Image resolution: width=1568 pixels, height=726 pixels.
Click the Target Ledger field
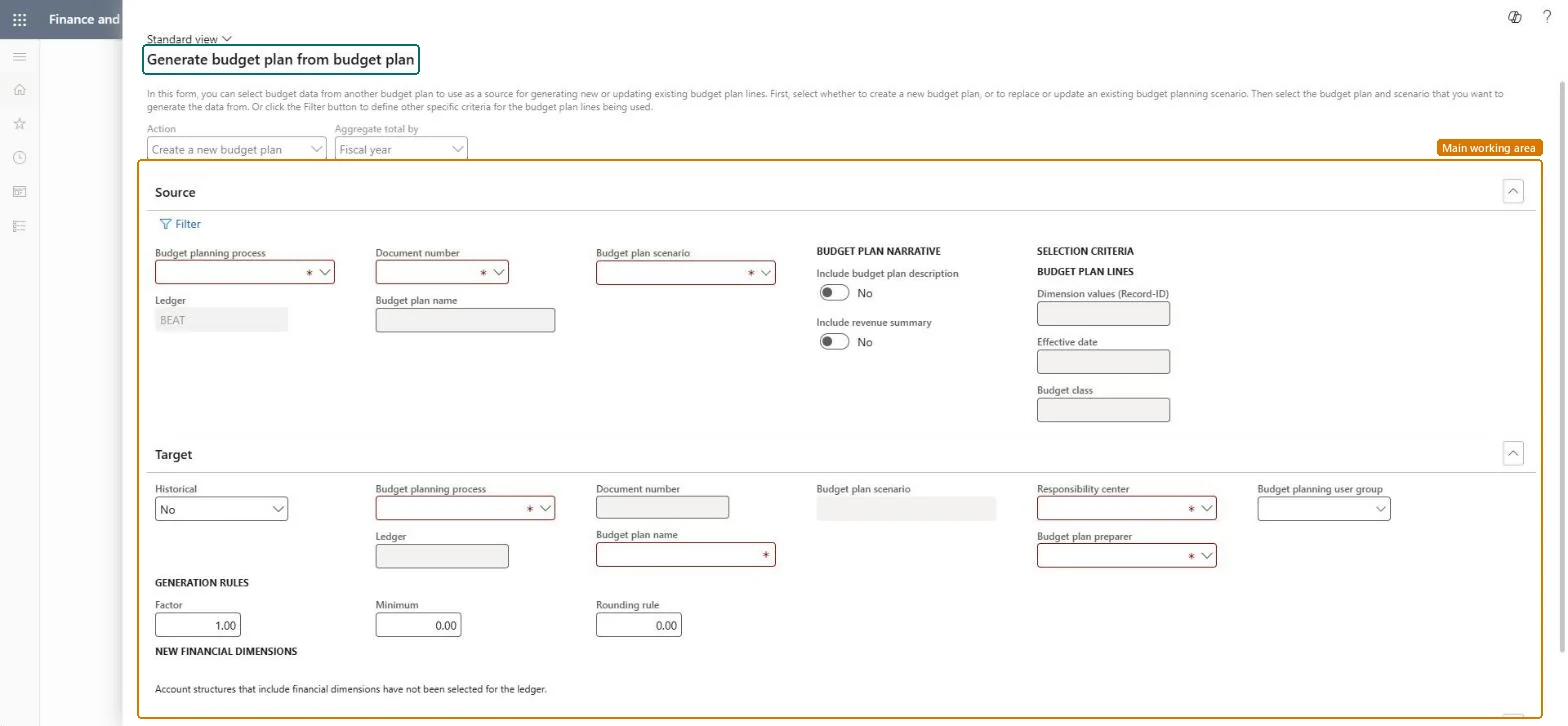pos(442,556)
